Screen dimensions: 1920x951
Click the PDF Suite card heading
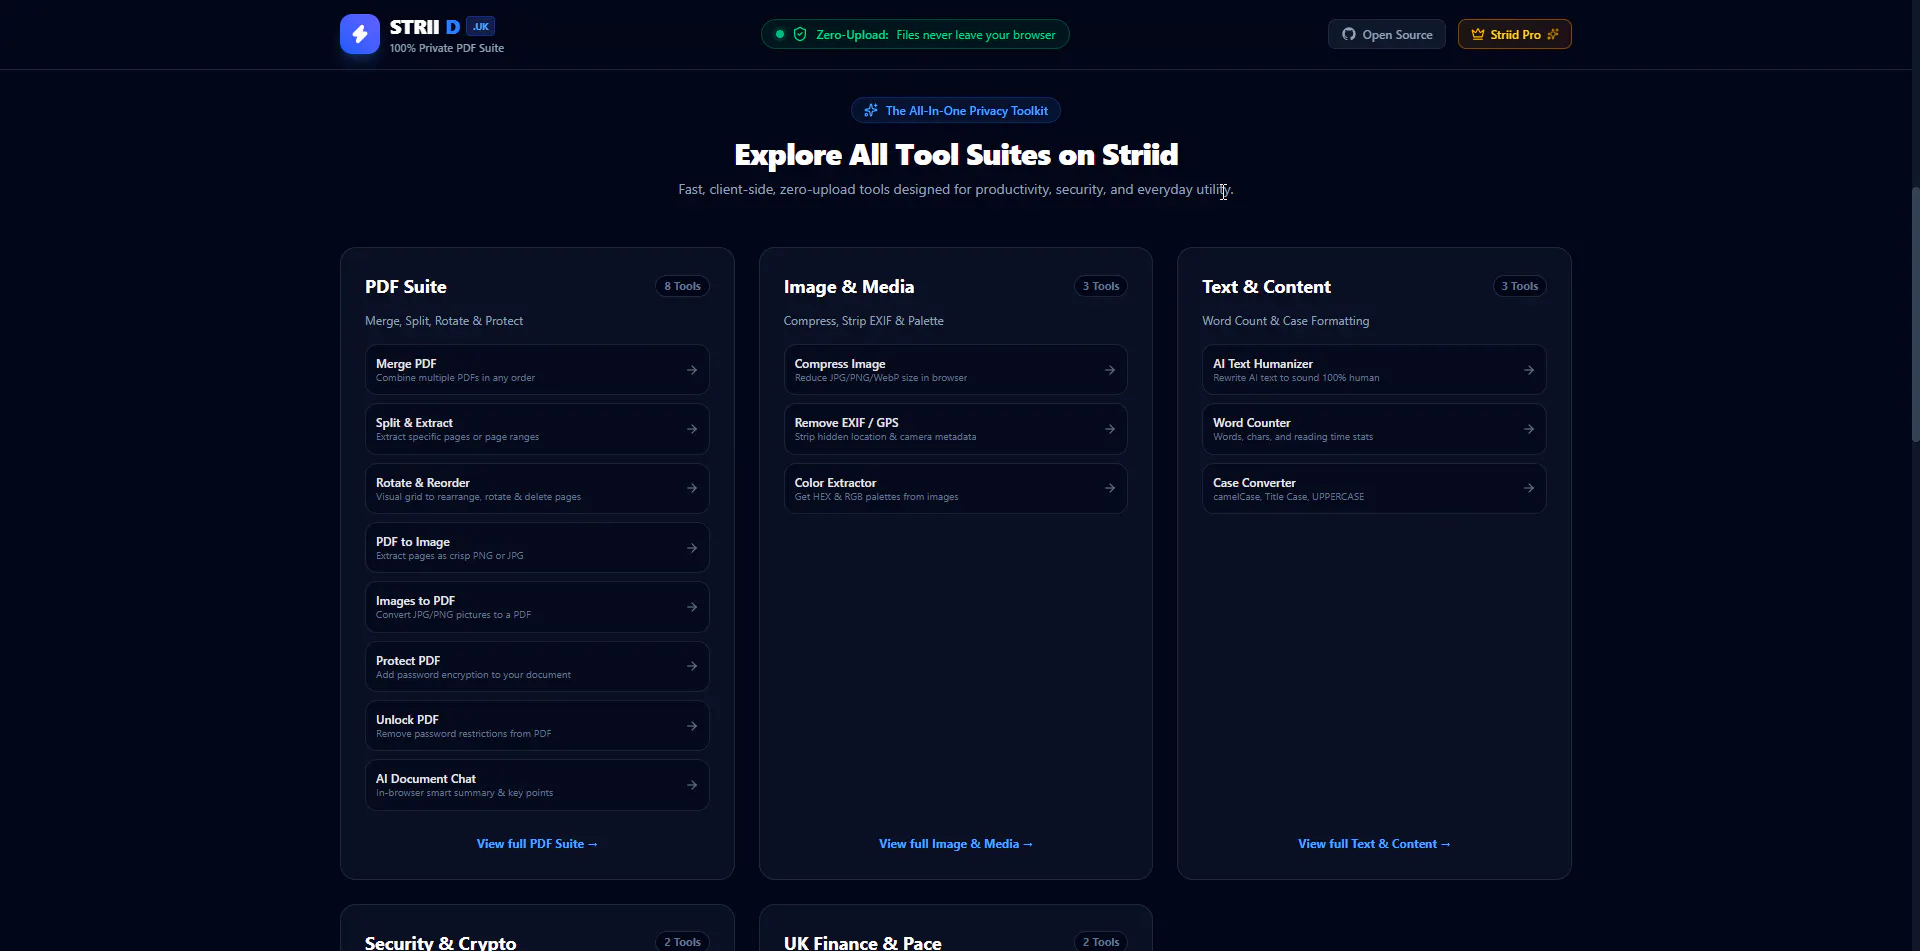406,287
